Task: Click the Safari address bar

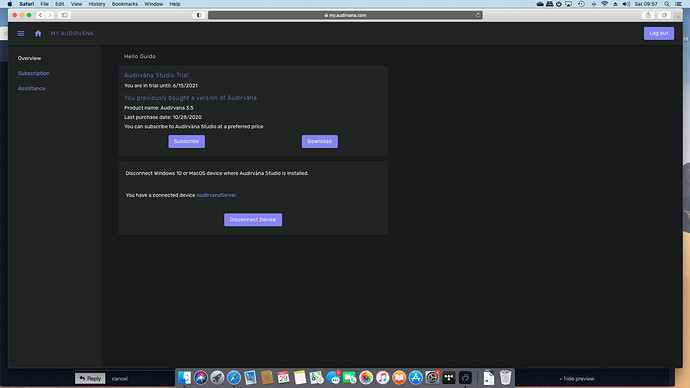Action: point(345,15)
